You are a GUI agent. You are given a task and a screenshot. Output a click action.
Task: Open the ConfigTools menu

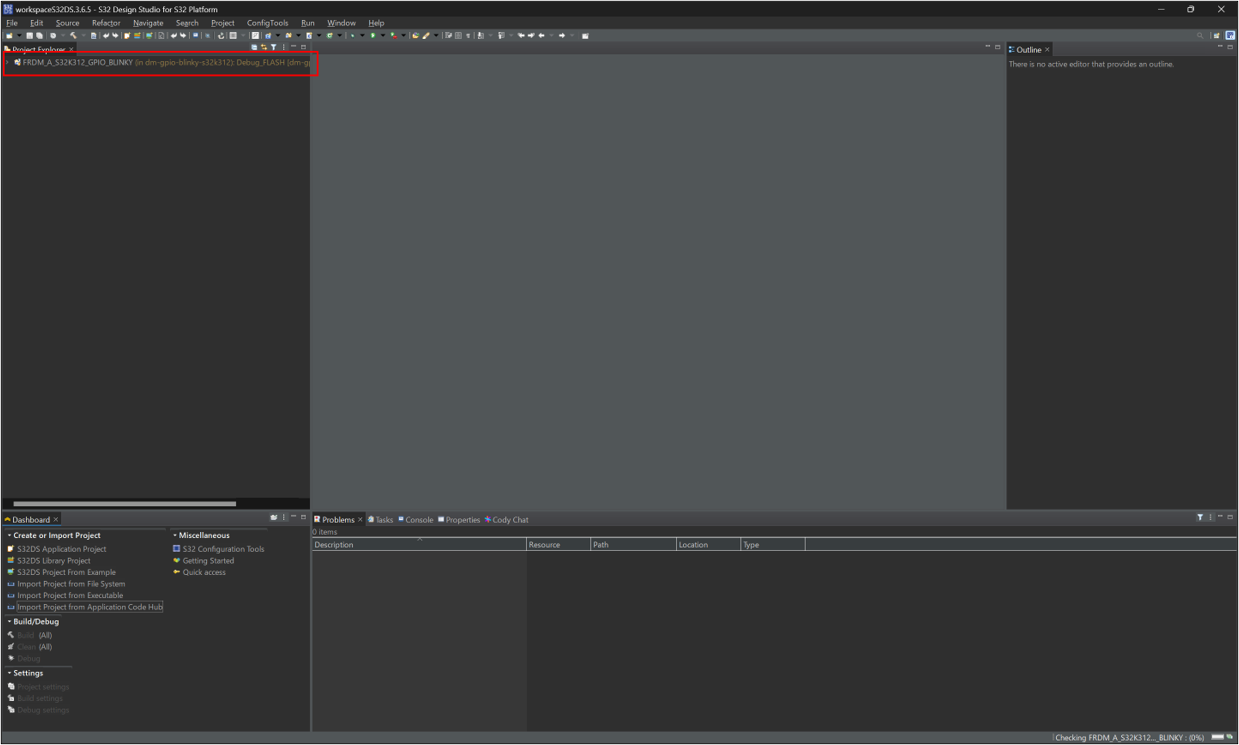tap(267, 23)
